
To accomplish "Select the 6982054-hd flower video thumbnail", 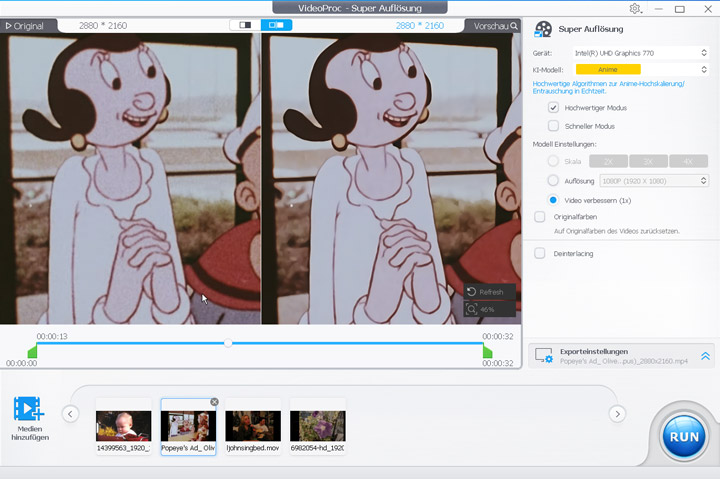I will pyautogui.click(x=318, y=427).
